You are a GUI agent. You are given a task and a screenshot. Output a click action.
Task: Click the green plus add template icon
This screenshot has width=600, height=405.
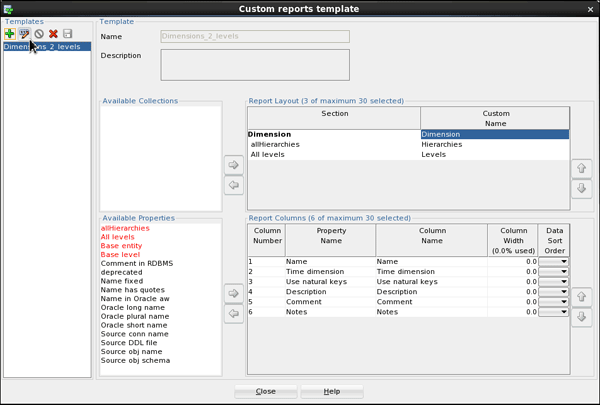(x=9, y=34)
